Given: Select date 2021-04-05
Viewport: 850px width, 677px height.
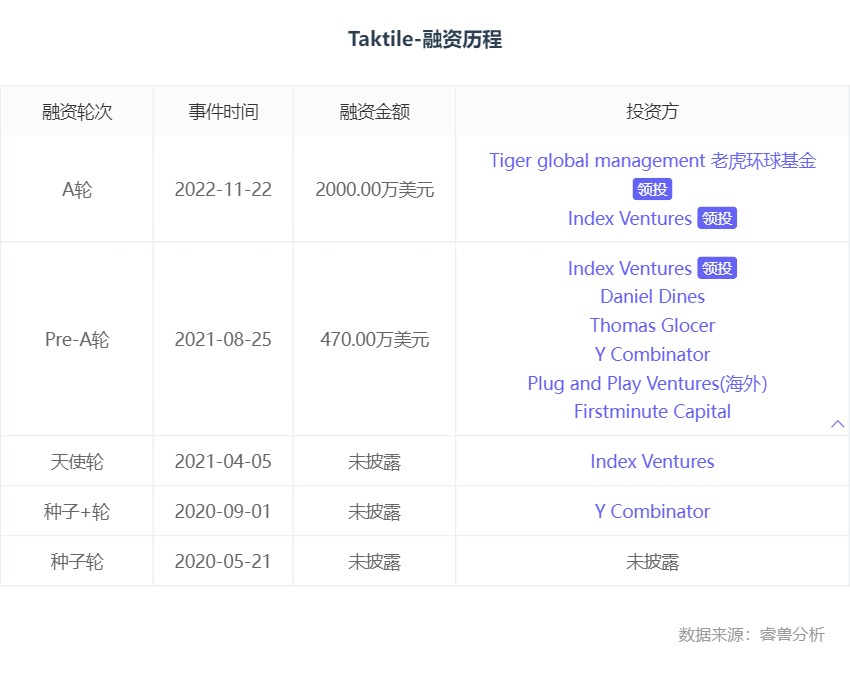Looking at the screenshot, I should pyautogui.click(x=223, y=462).
